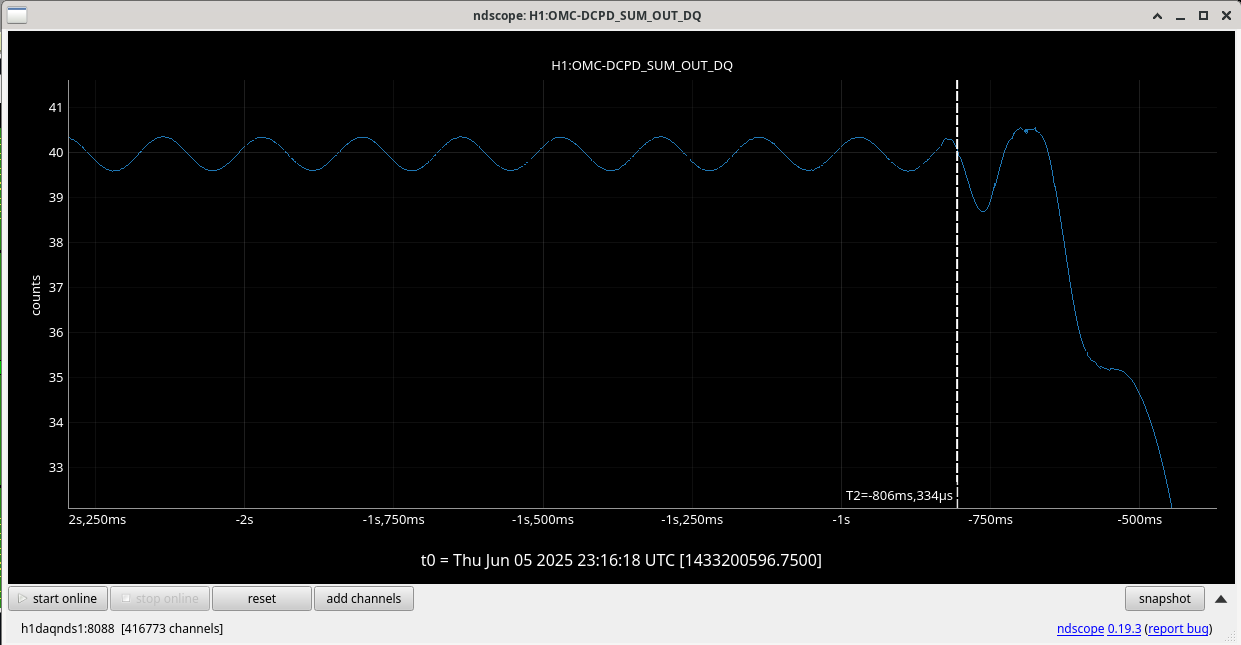Click the 35 y-axis tick label
Viewport: 1241px width, 645px height.
[x=56, y=378]
